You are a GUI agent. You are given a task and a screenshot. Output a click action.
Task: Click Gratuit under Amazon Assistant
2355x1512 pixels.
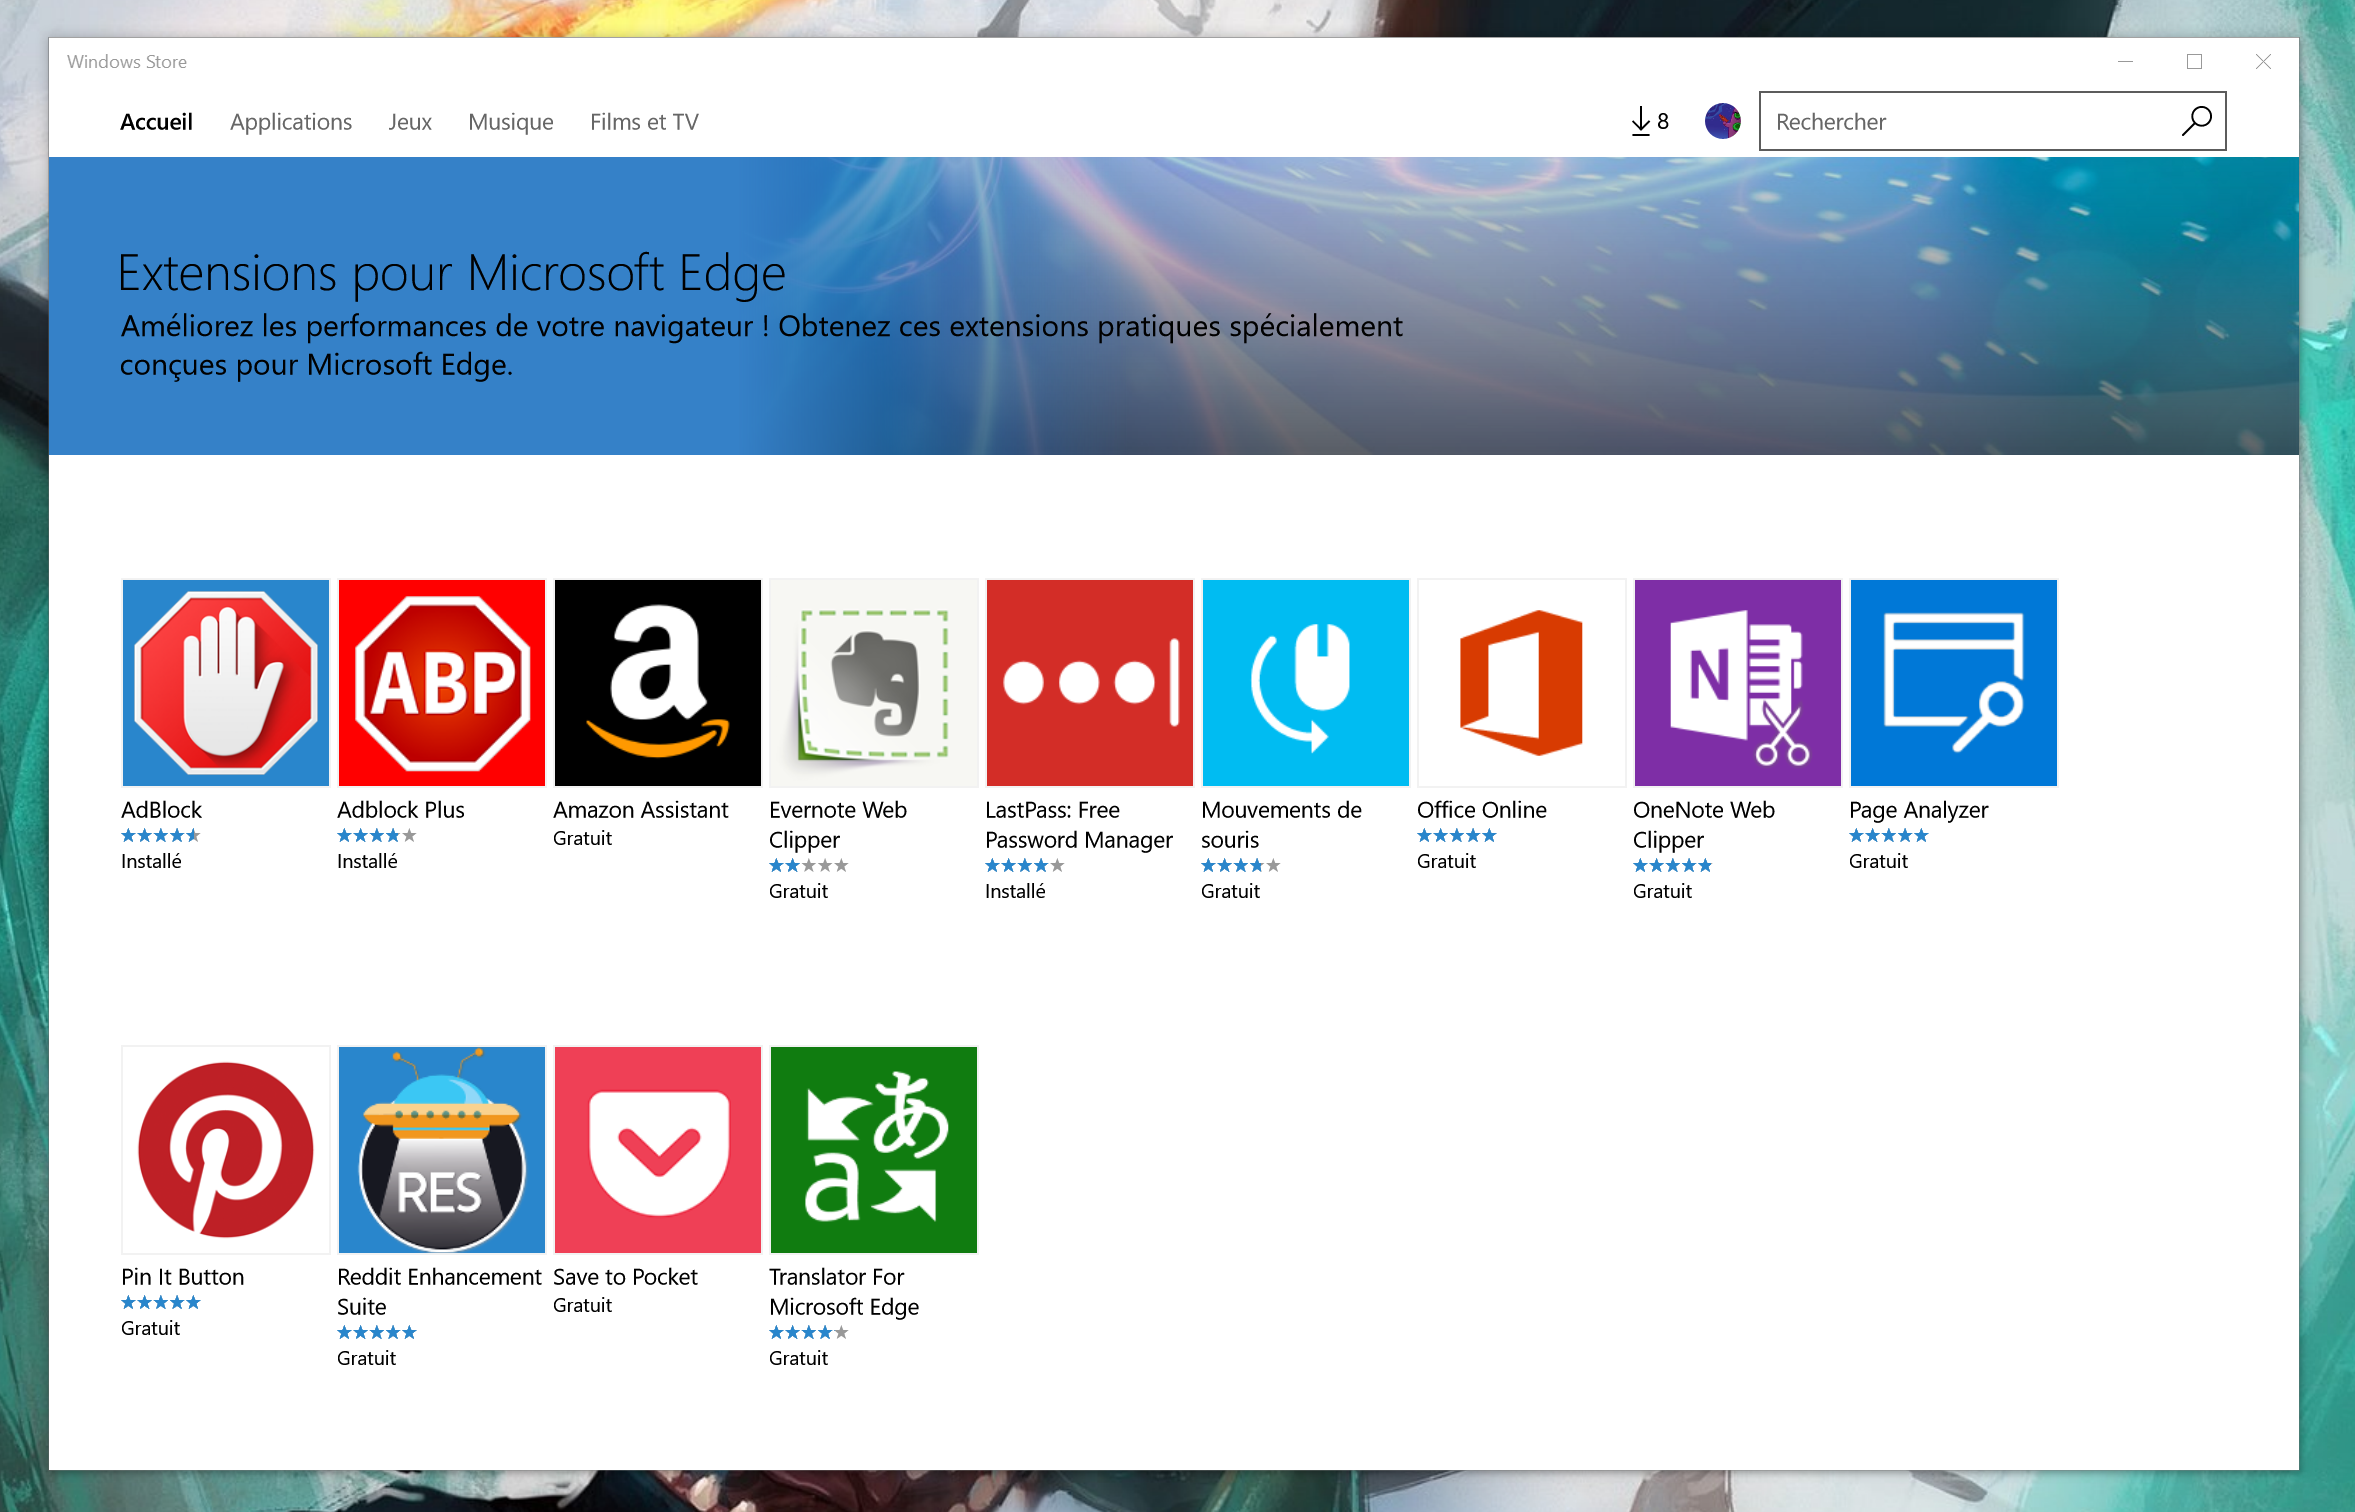click(x=582, y=838)
